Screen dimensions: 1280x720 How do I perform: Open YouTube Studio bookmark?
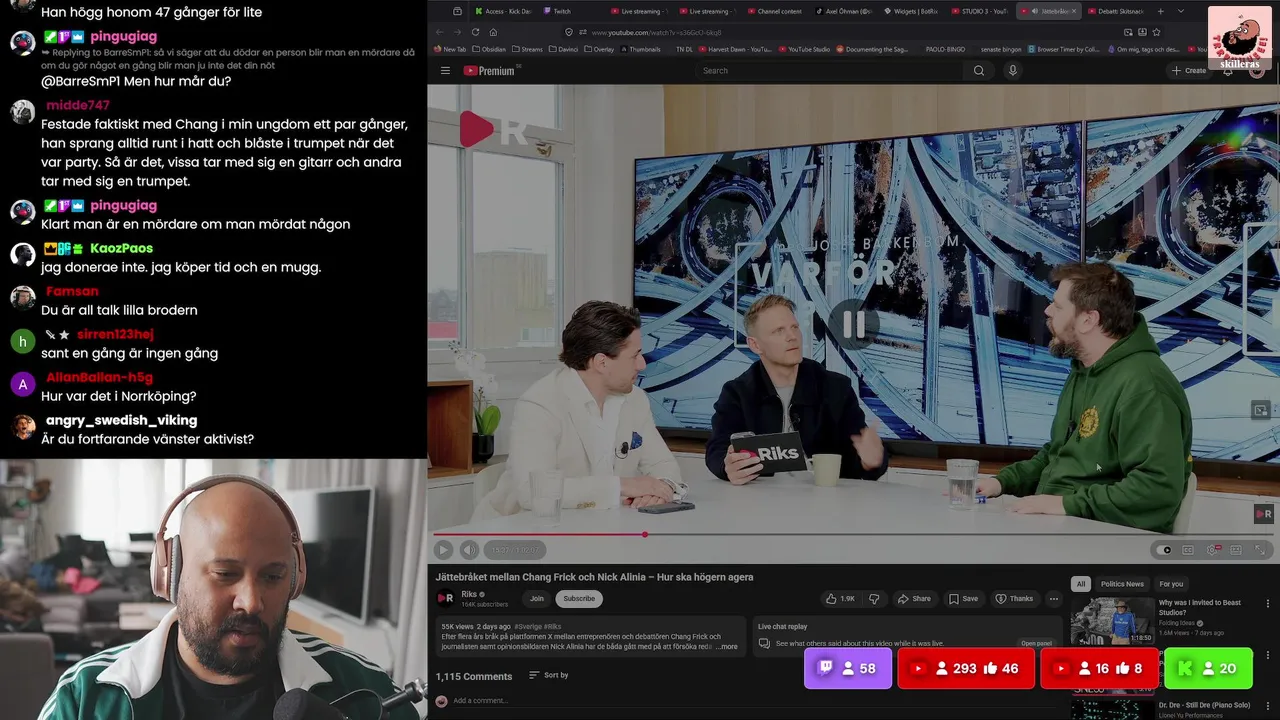(804, 49)
